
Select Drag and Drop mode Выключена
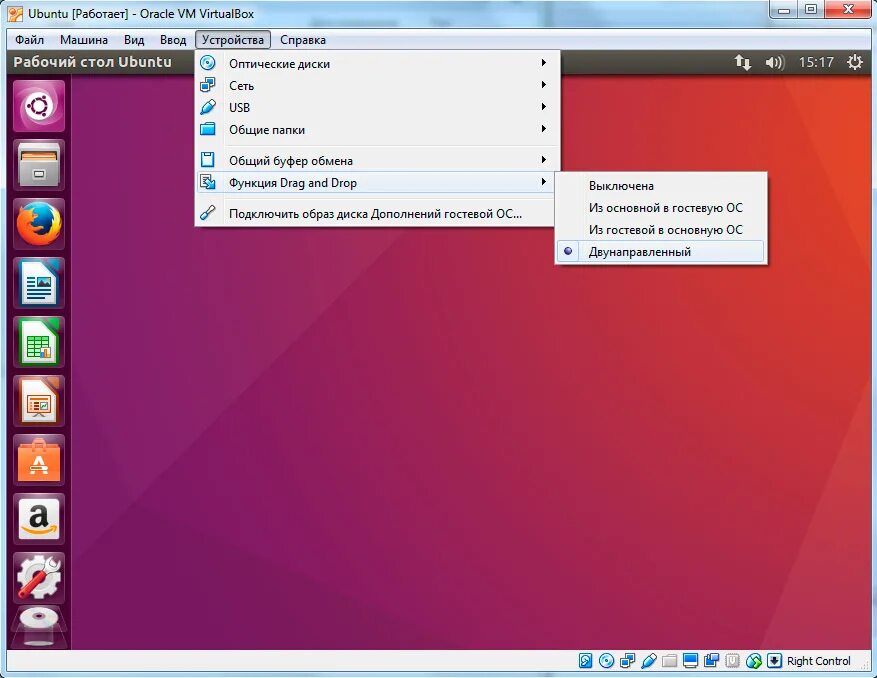662,186
